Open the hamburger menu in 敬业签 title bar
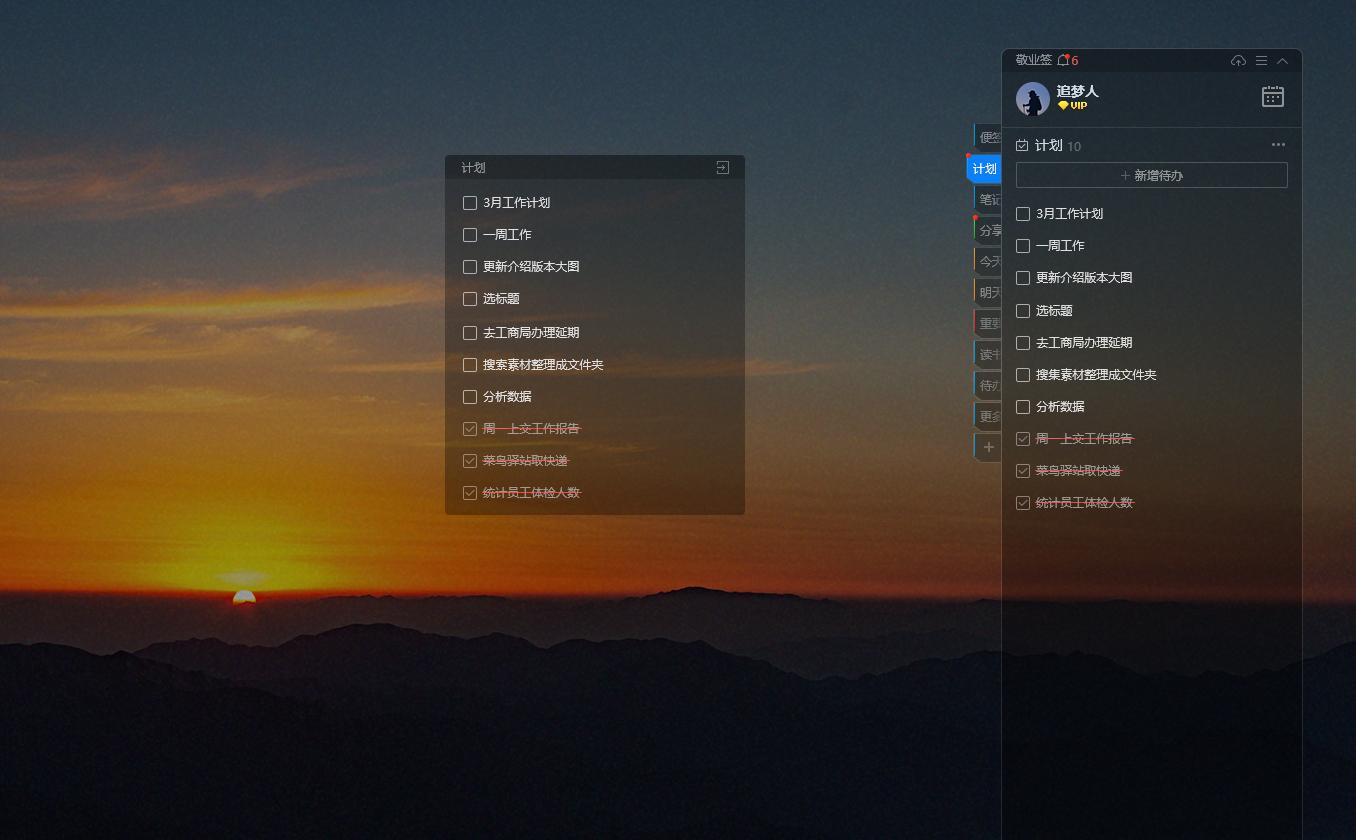 [x=1261, y=61]
